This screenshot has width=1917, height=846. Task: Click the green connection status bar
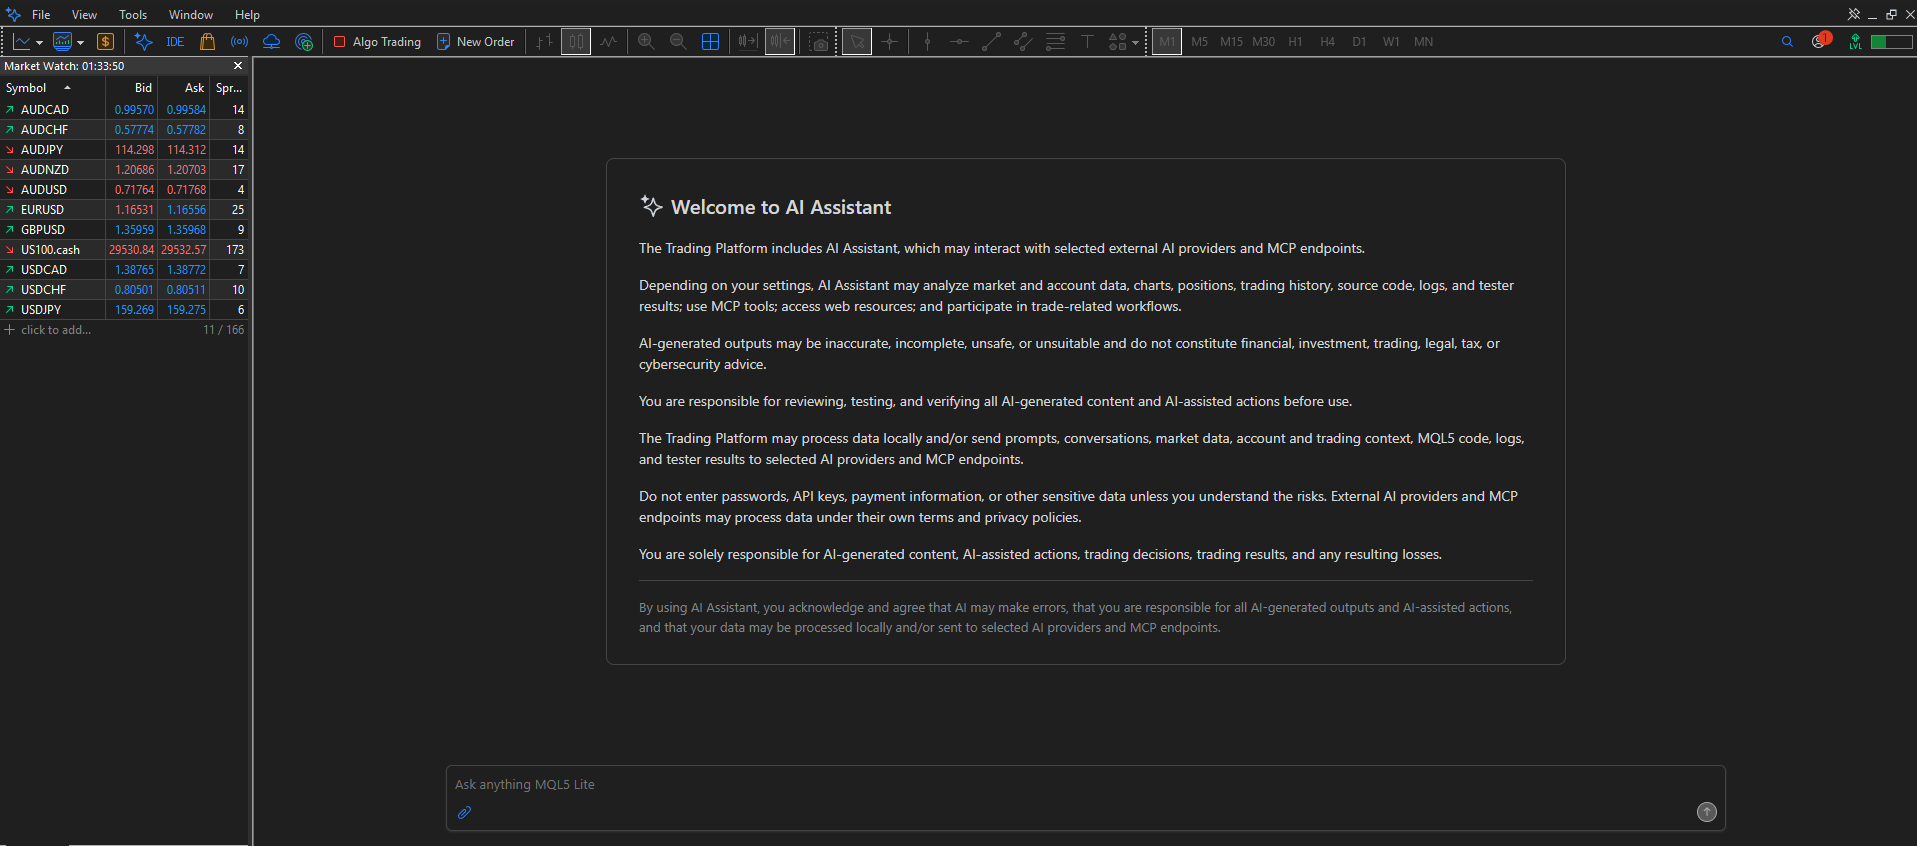coord(1891,41)
